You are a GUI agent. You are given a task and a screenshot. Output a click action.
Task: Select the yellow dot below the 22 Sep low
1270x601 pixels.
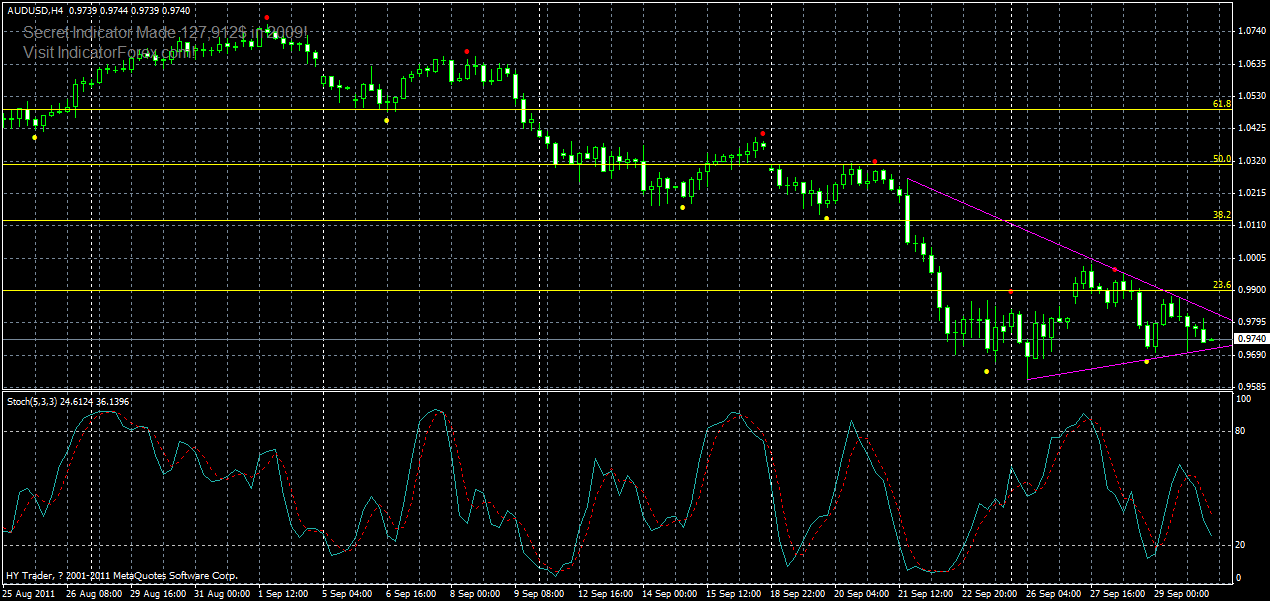[984, 370]
